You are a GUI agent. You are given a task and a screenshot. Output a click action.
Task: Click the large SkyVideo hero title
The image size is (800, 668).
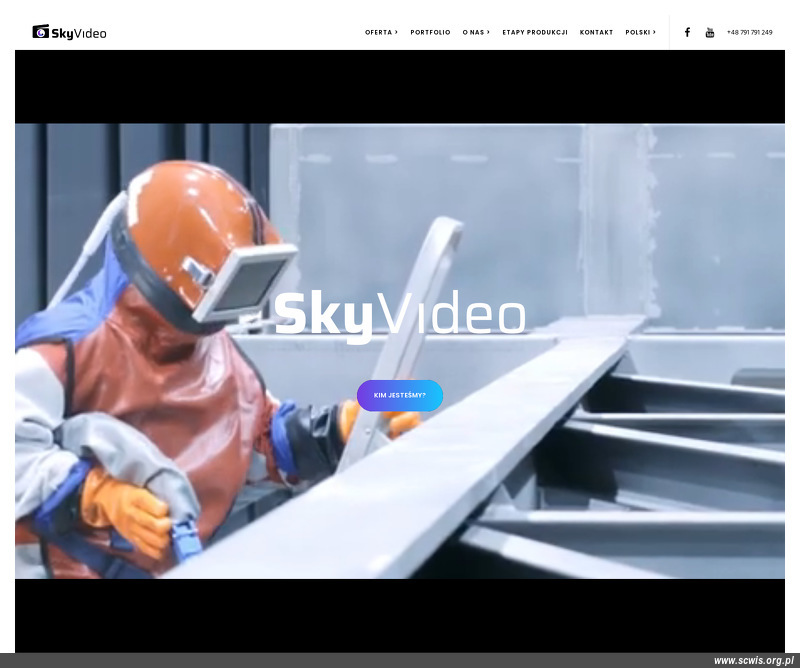click(400, 315)
